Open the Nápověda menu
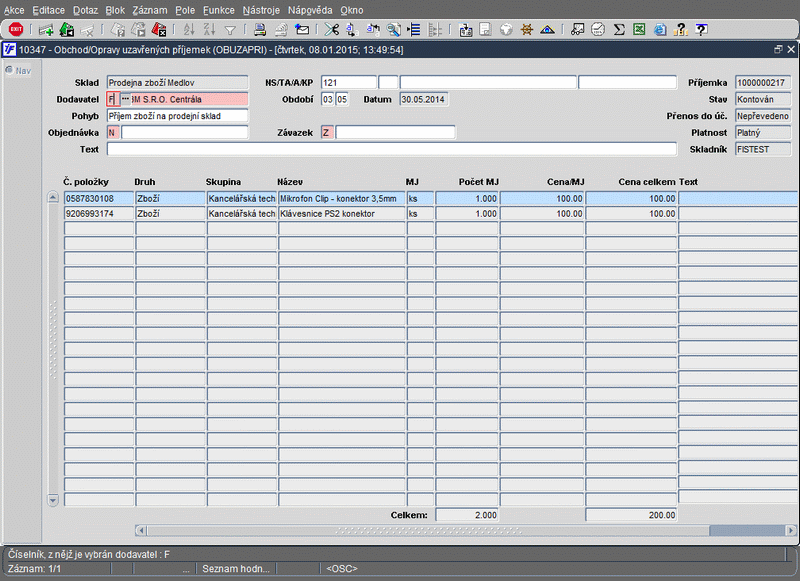 (x=310, y=10)
